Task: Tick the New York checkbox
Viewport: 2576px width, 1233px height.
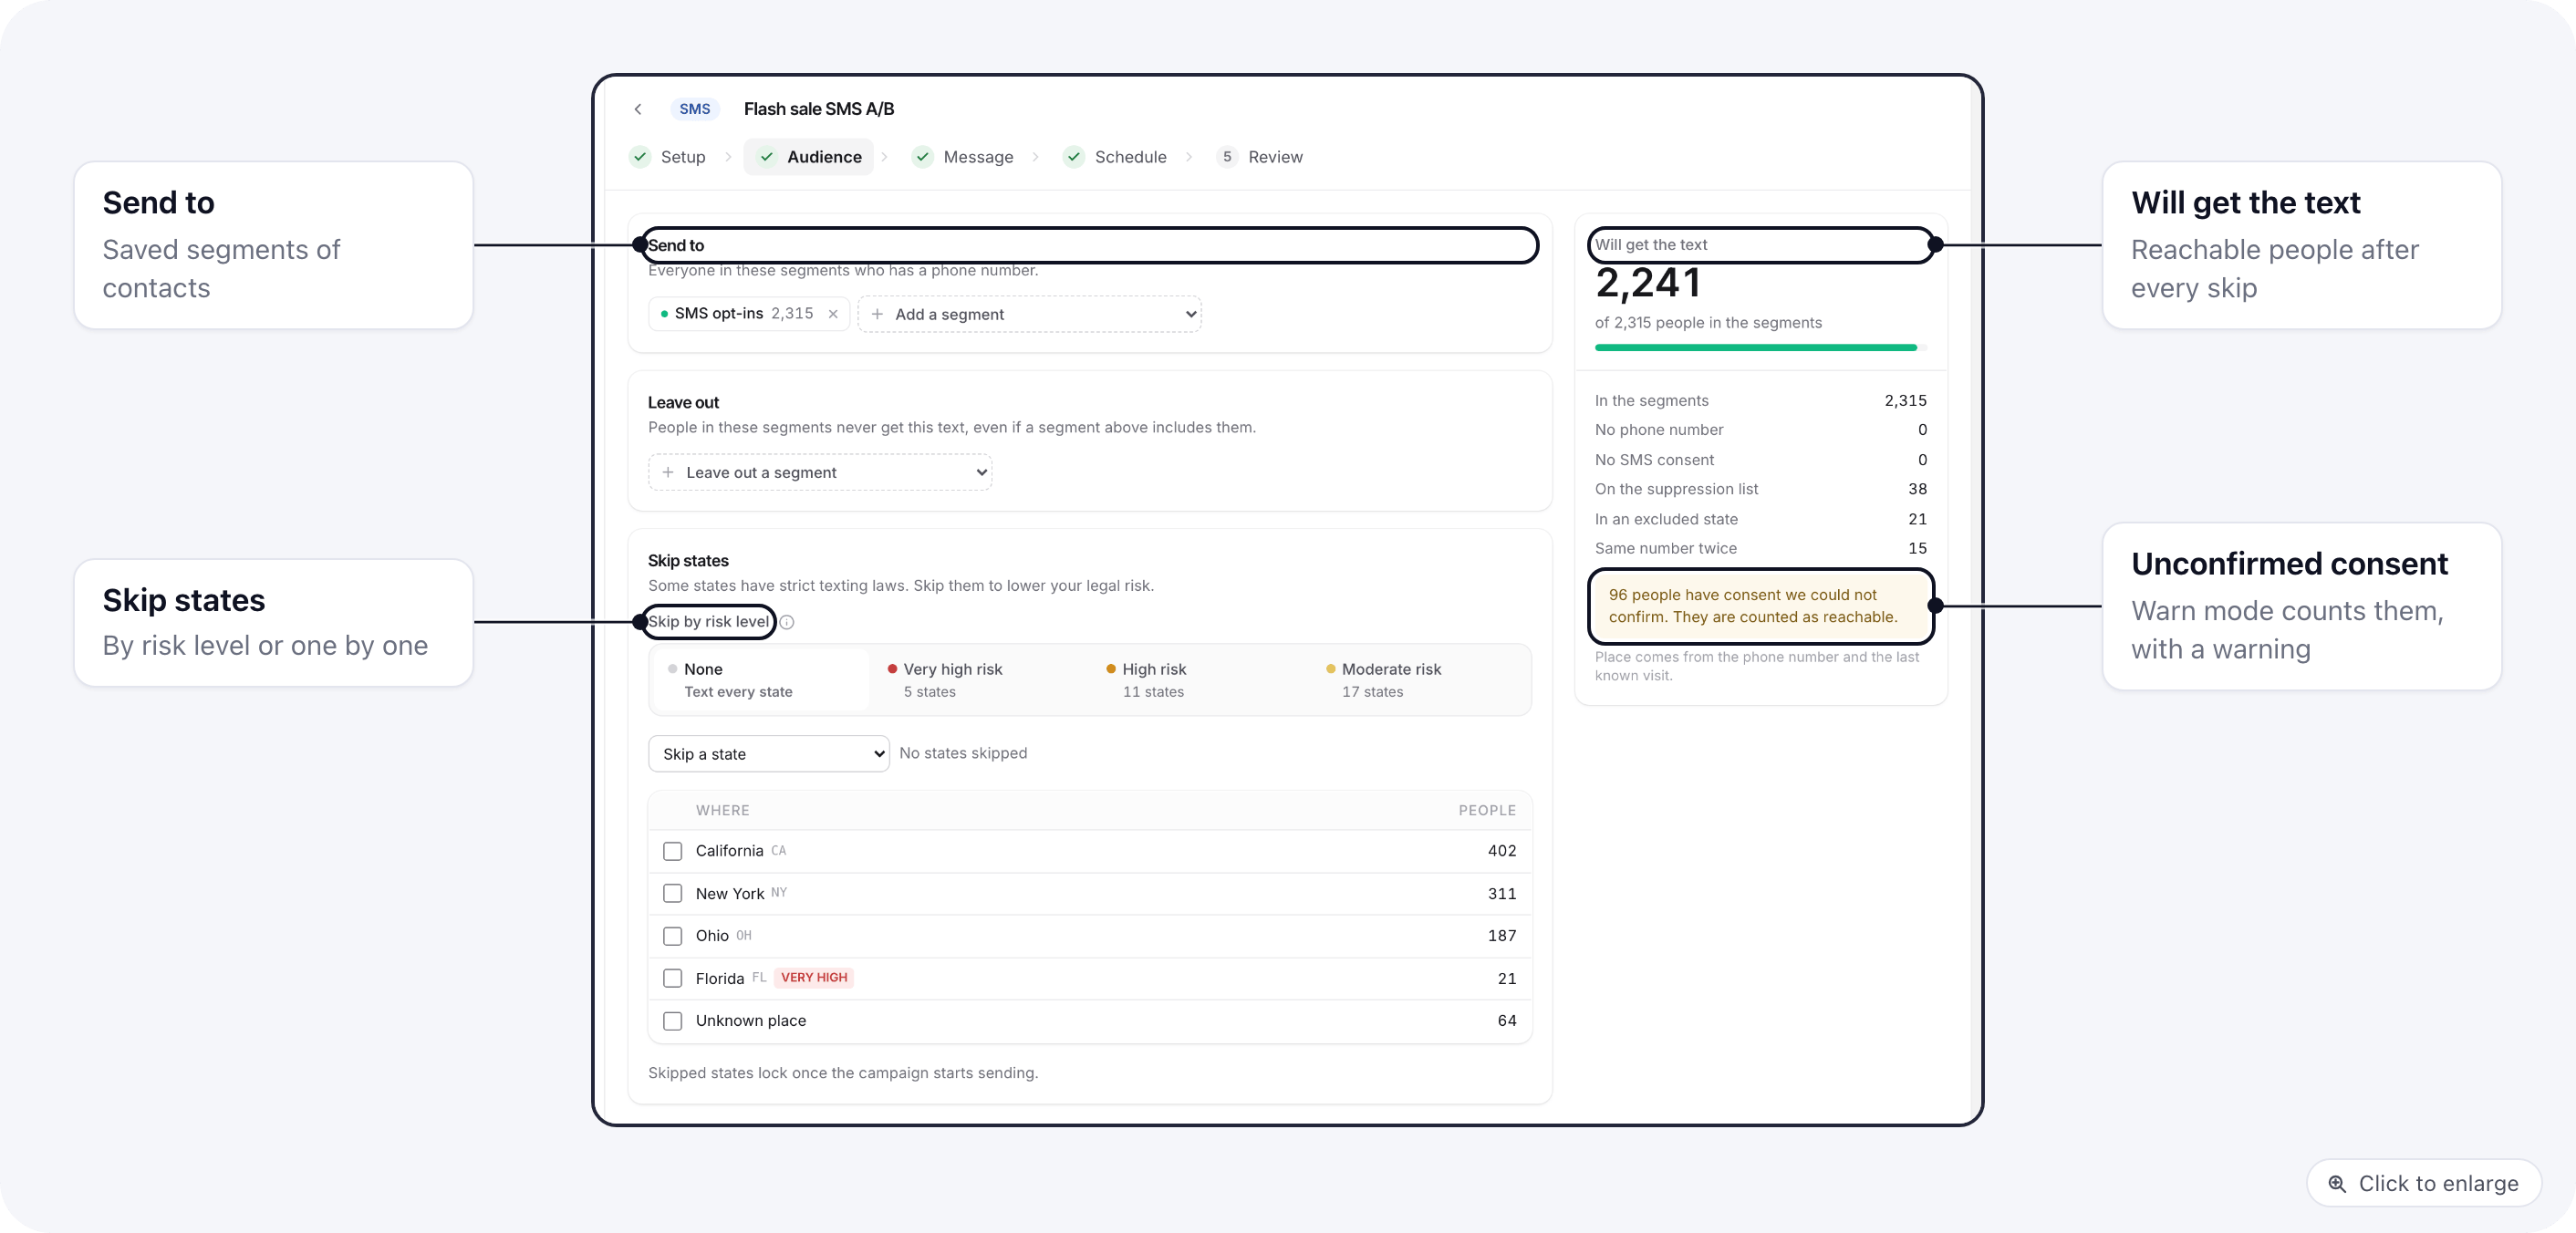Action: 673,893
